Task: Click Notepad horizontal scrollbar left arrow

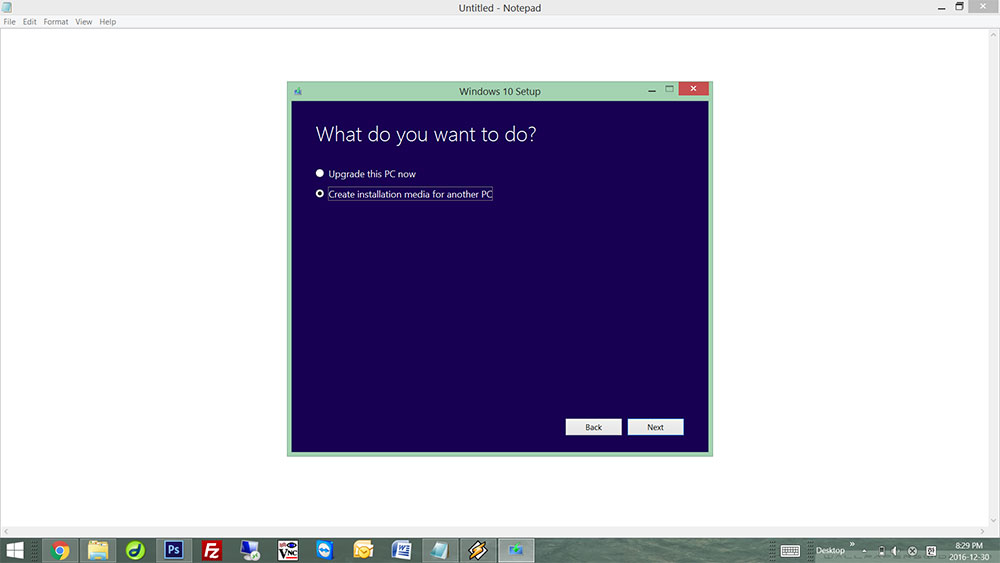Action: (6, 531)
